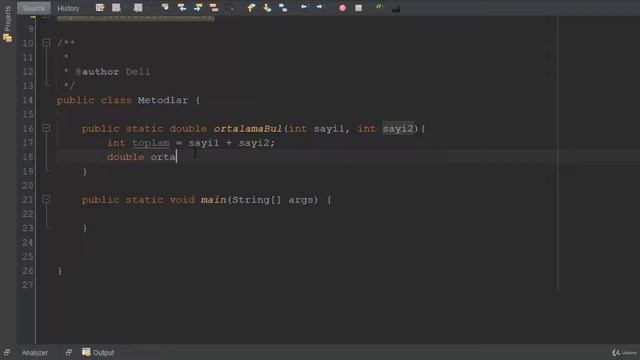Screen dimensions: 640x360
Task: Start macro recording red button
Action: [x=342, y=8]
